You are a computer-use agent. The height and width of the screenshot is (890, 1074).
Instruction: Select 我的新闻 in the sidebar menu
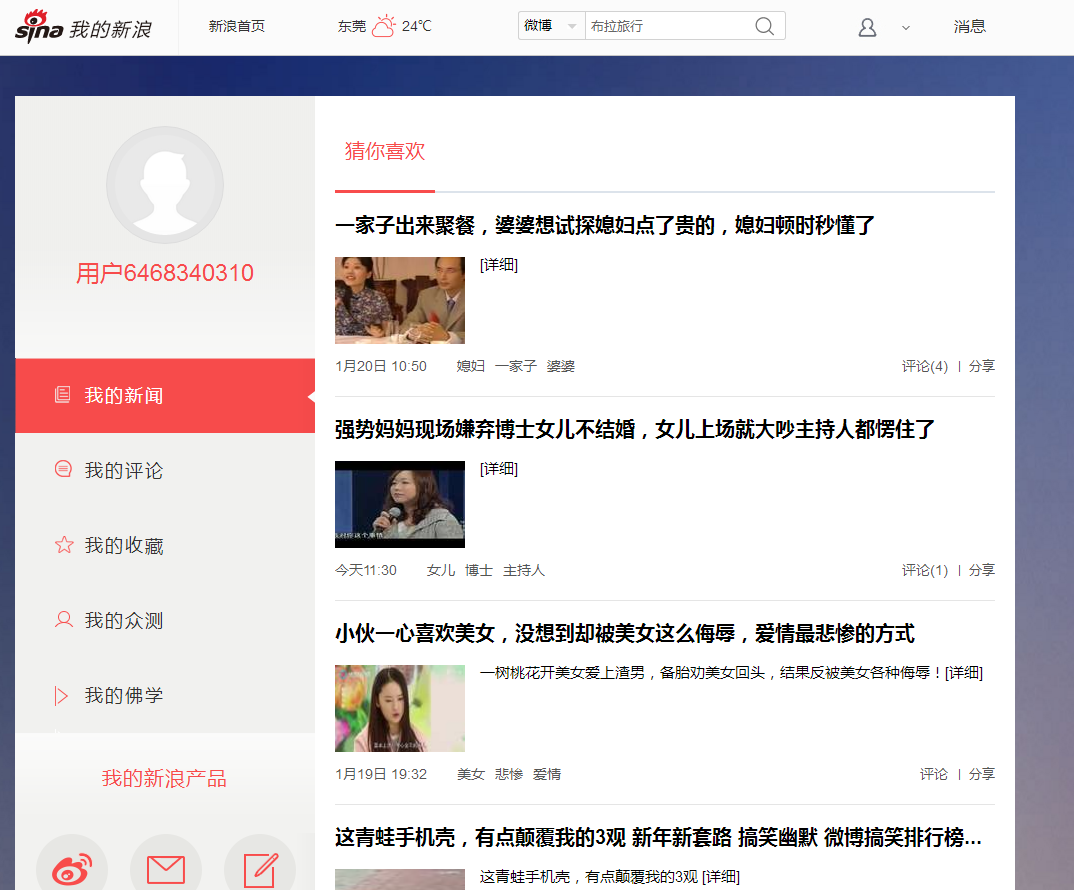(165, 395)
